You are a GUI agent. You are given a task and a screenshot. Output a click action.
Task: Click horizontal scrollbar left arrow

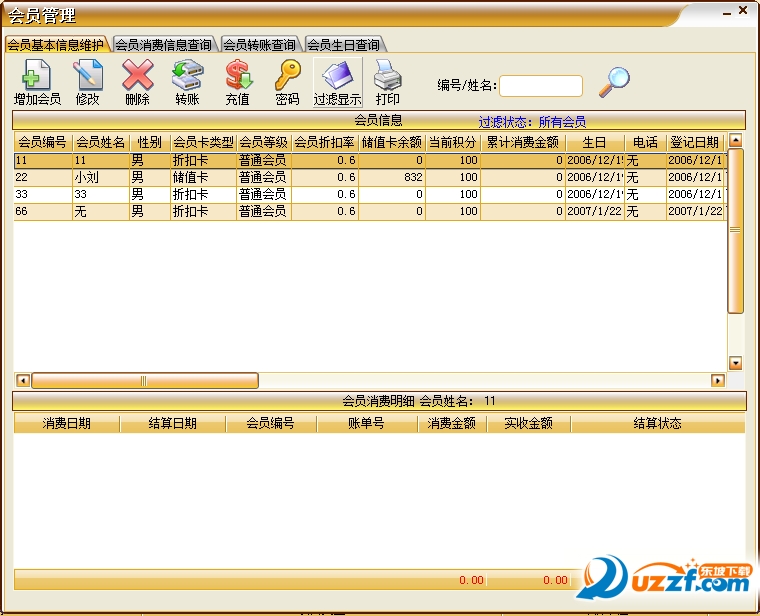23,380
